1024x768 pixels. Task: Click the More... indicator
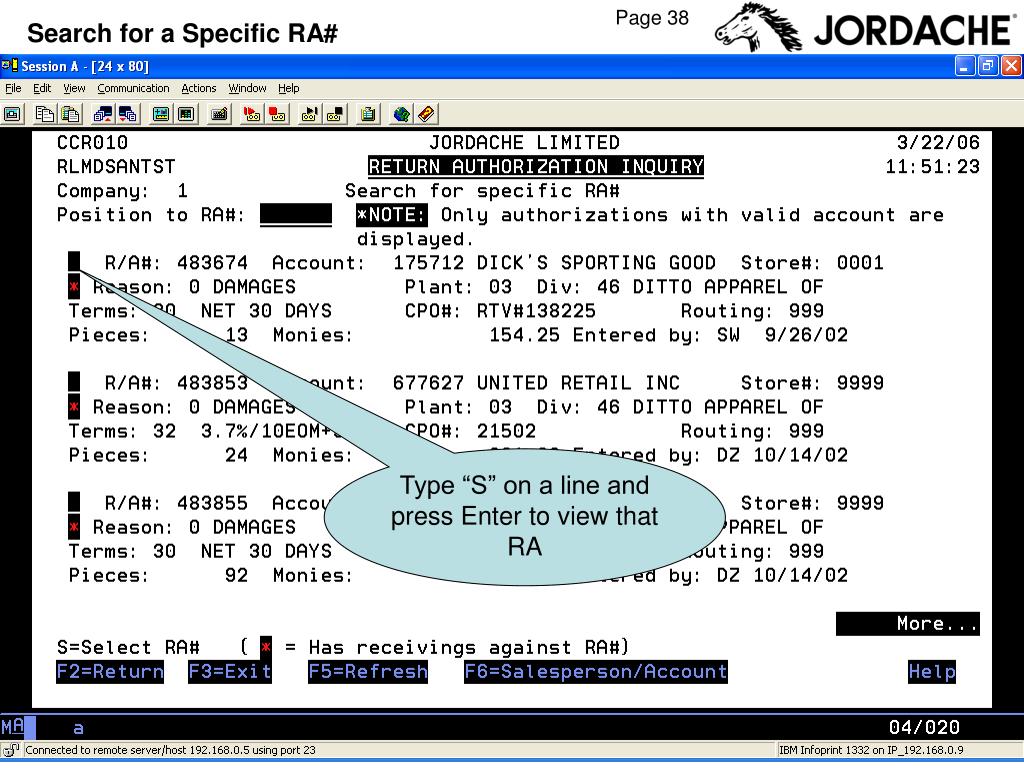point(908,624)
